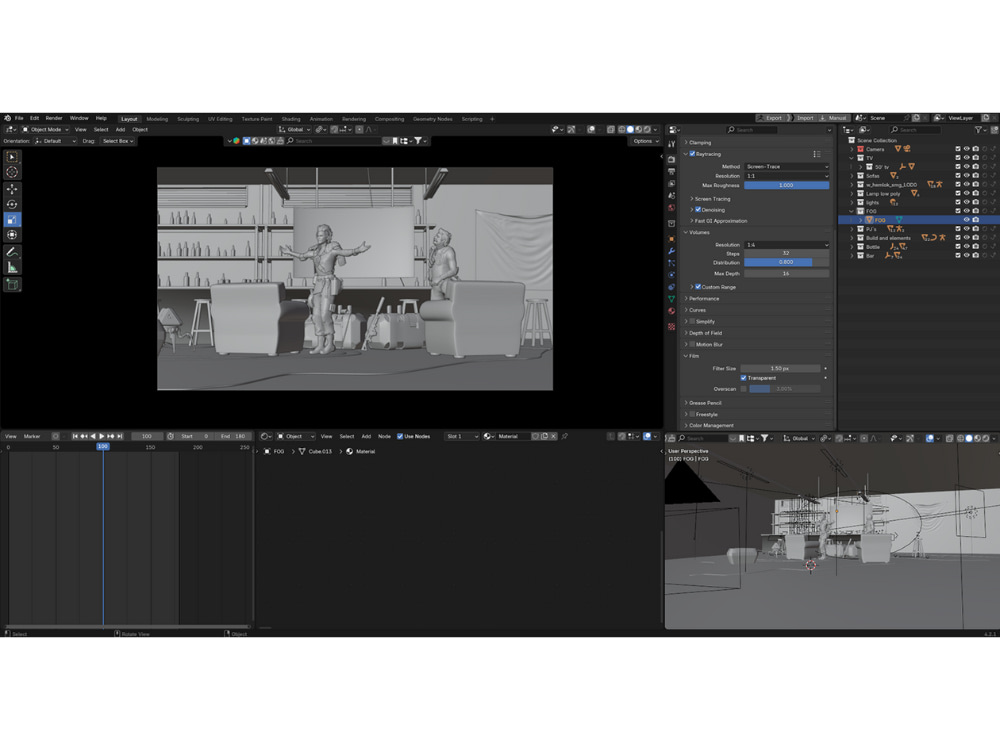Open the Object Mode dropdown
This screenshot has height=750, width=1000.
tap(45, 129)
